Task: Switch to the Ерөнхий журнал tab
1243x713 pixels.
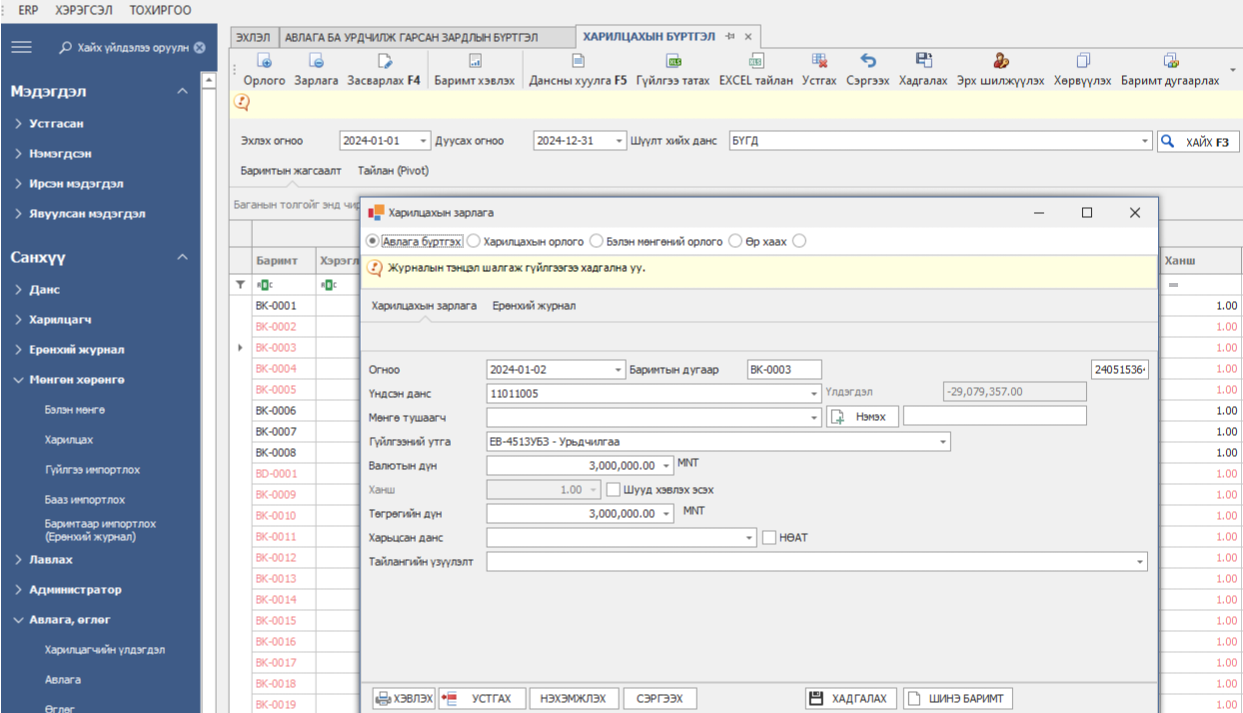Action: pyautogui.click(x=533, y=306)
